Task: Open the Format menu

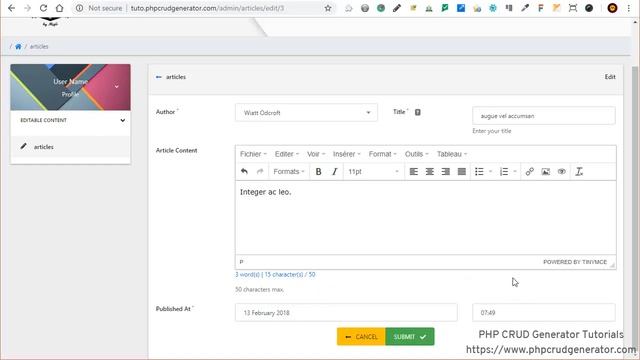Action: click(x=382, y=154)
